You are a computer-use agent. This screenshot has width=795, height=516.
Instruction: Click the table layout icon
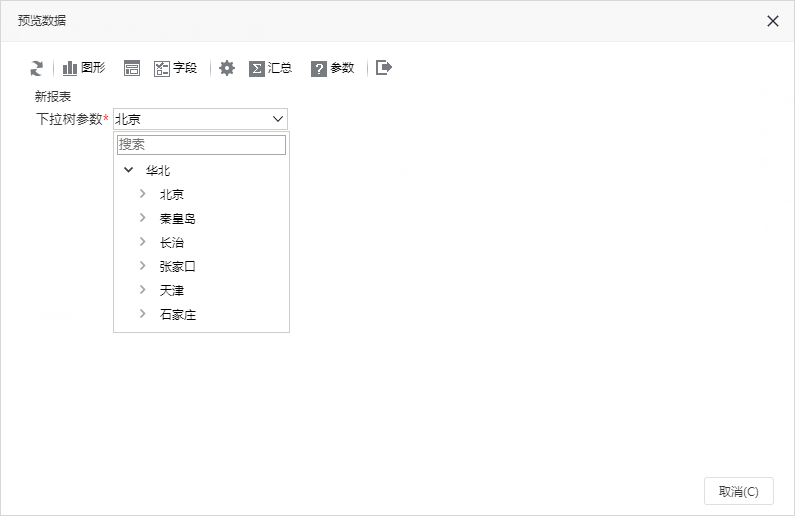coord(132,68)
